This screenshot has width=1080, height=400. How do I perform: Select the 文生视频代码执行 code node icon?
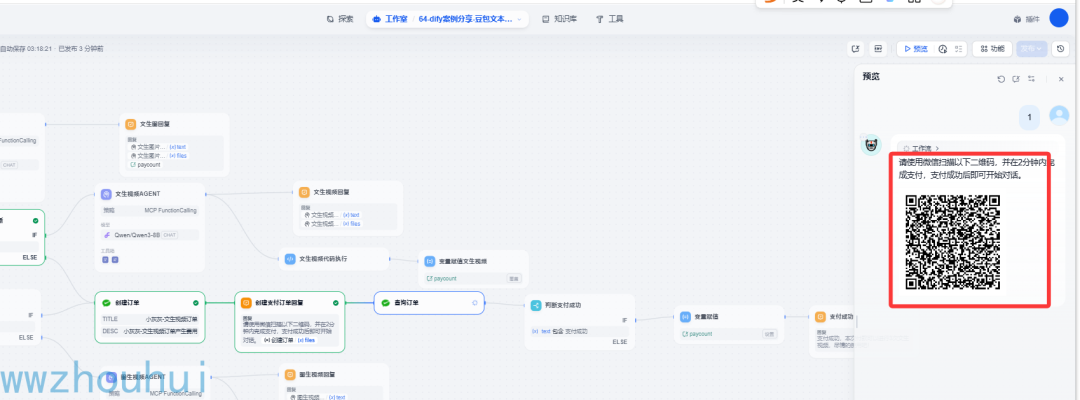click(x=291, y=259)
